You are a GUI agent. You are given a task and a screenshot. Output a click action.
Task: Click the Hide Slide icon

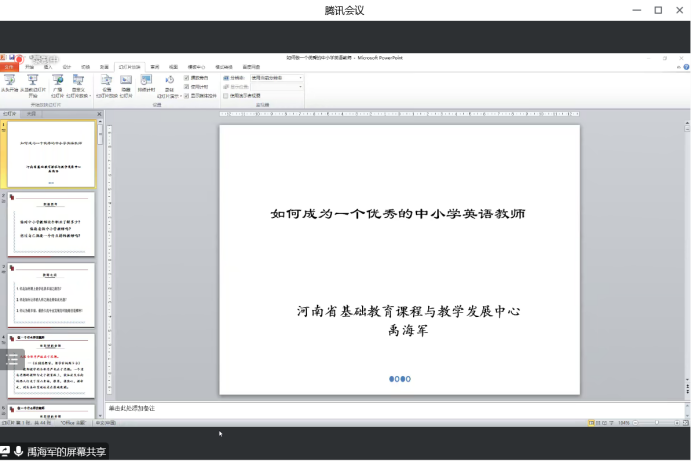(x=126, y=82)
